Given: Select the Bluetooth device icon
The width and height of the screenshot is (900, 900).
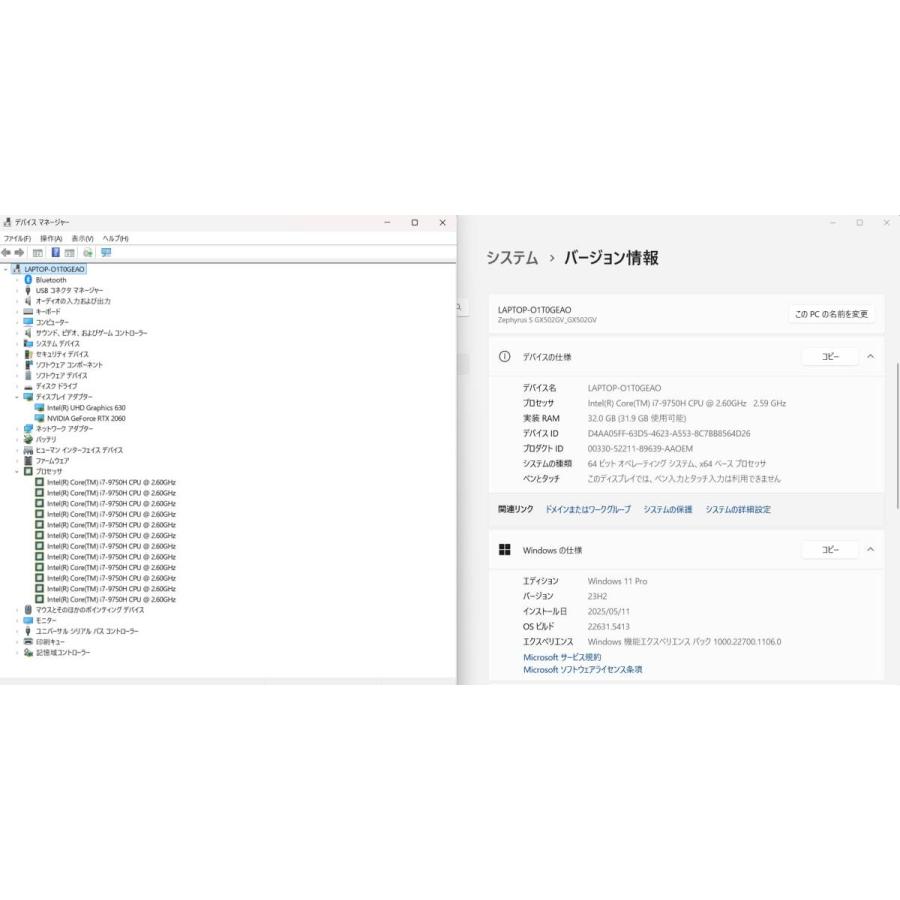Looking at the screenshot, I should (x=28, y=280).
